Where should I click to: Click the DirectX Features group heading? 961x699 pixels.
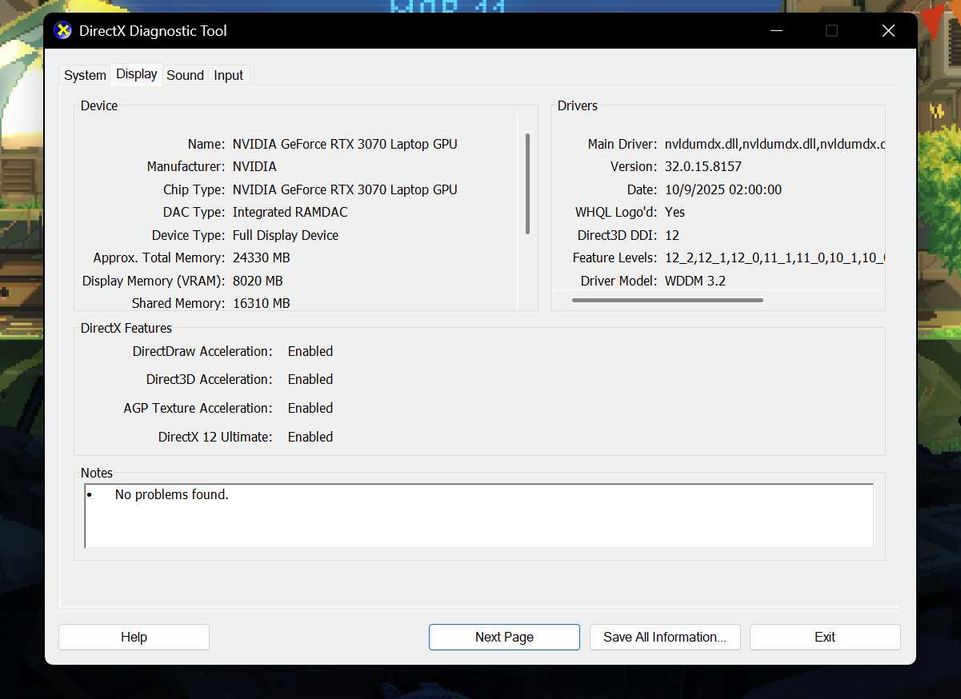pos(126,328)
